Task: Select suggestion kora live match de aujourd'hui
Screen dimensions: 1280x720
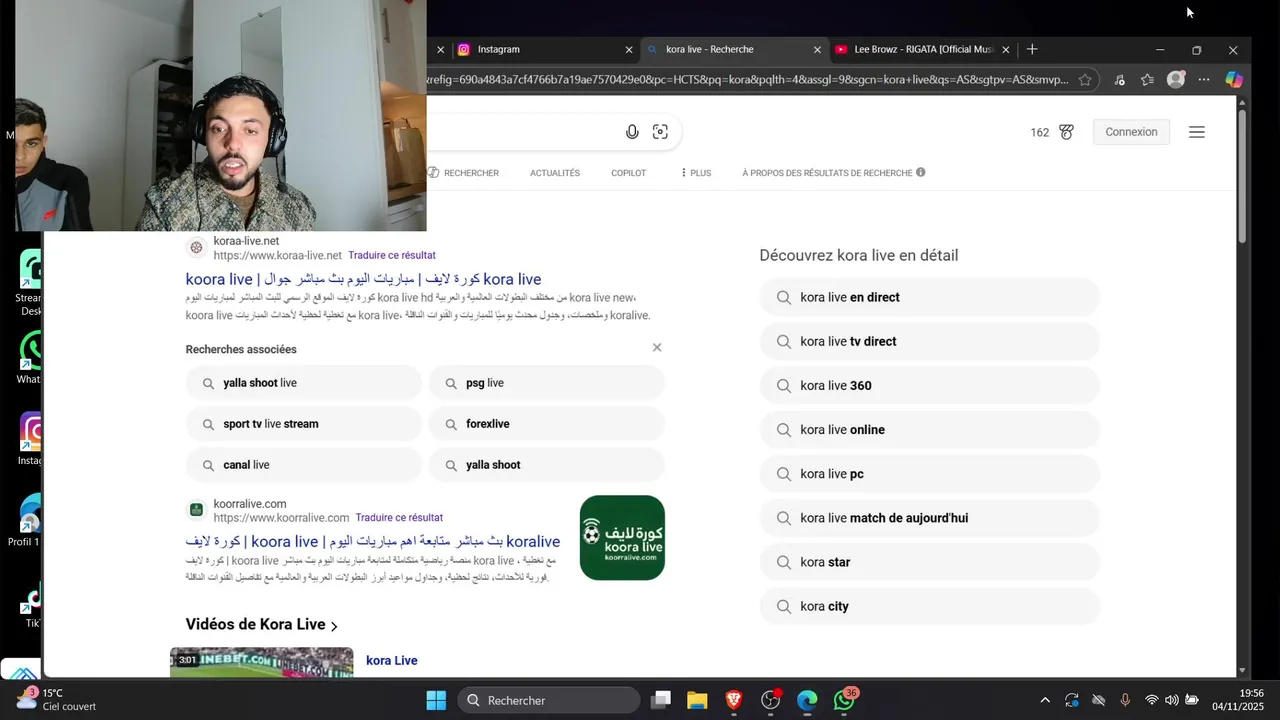Action: (x=930, y=518)
